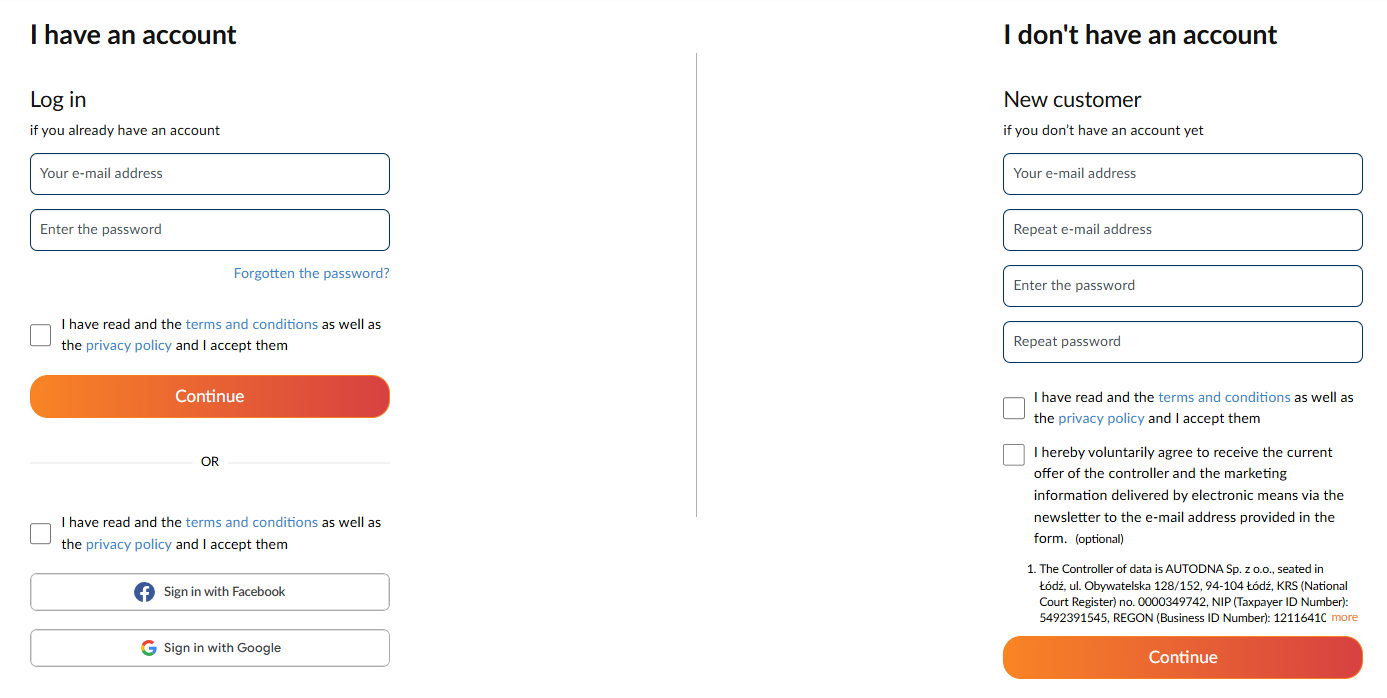
Task: Select the Repeat password field
Action: click(1183, 342)
